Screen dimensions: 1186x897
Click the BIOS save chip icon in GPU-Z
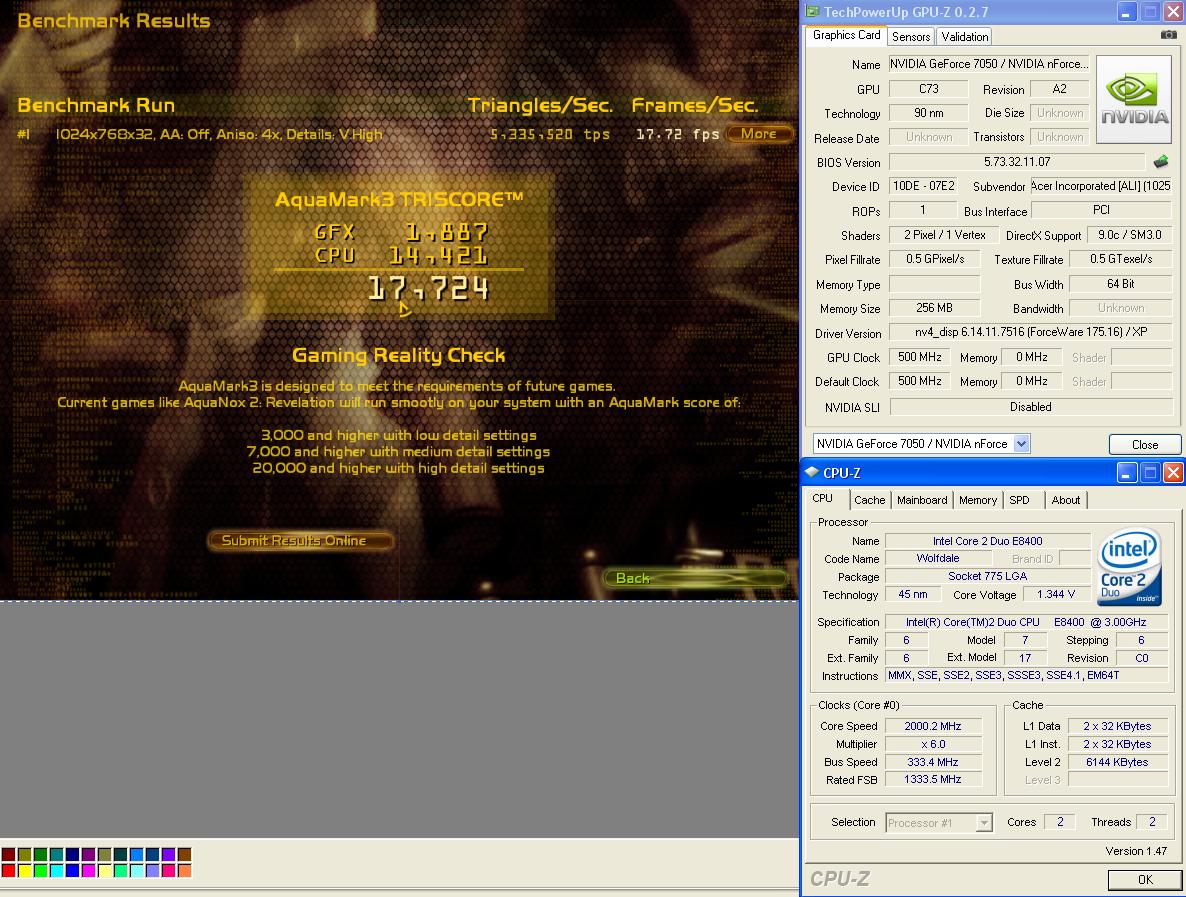coord(1161,161)
